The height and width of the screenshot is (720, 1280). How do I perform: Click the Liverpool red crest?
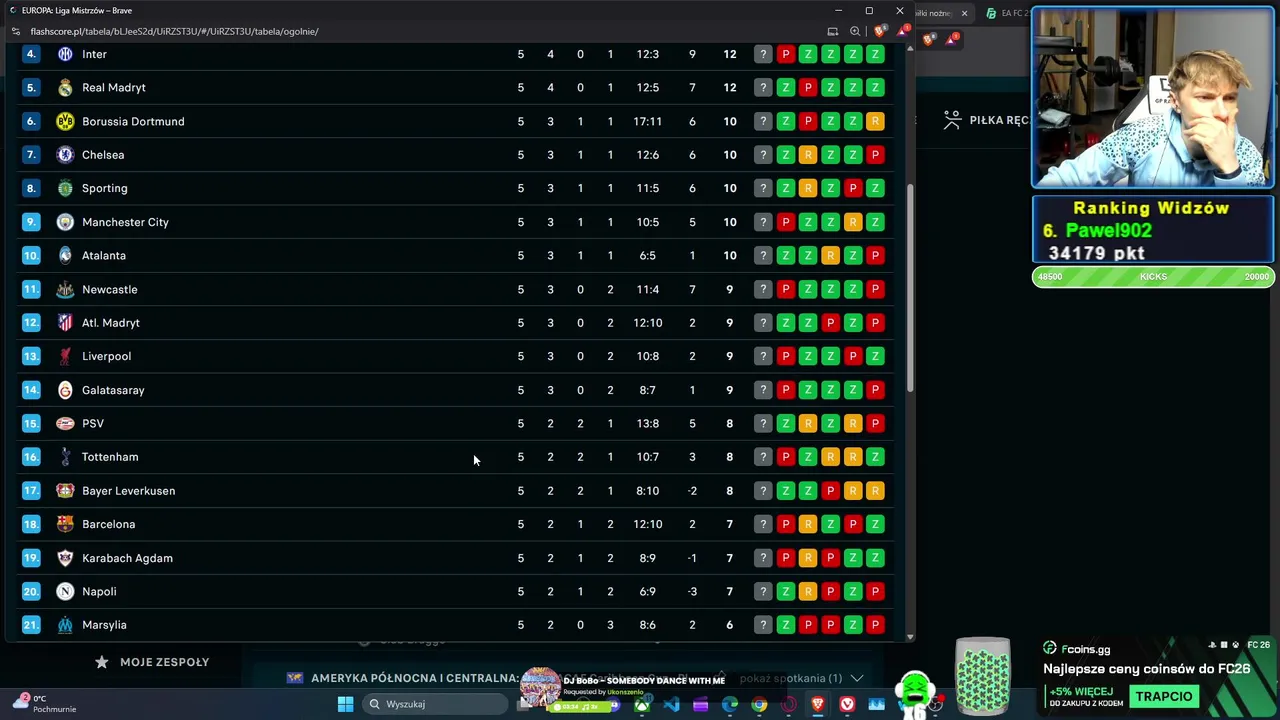(x=65, y=356)
